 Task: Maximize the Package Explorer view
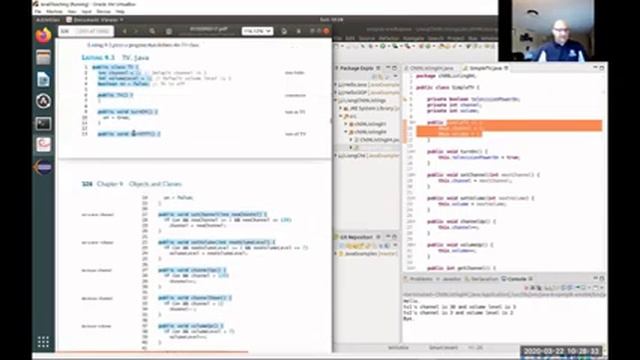(x=395, y=68)
